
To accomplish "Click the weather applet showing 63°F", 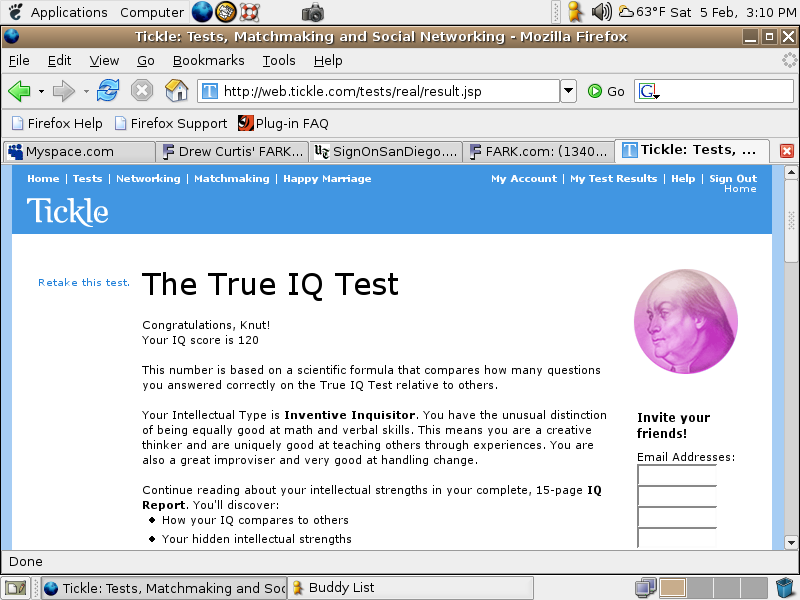I will [642, 12].
